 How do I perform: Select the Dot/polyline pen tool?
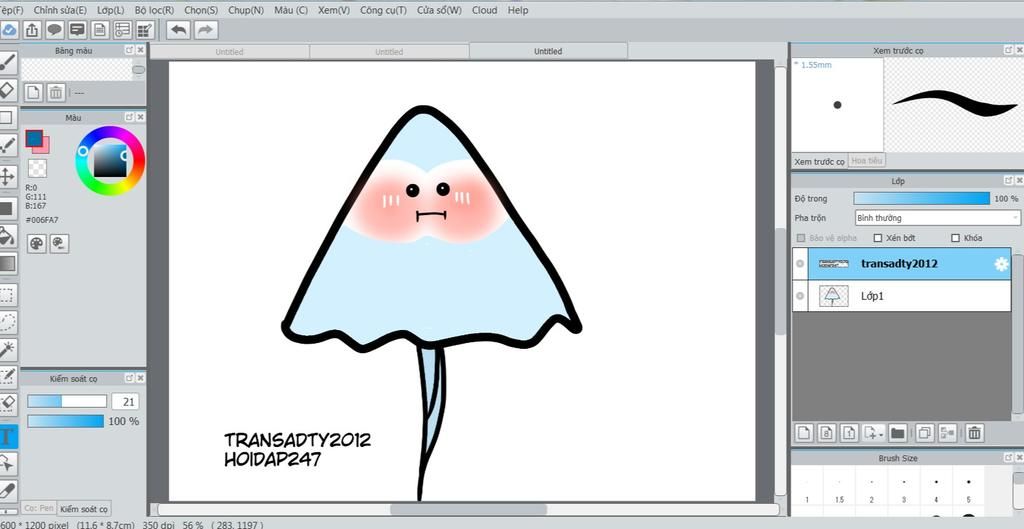[7, 145]
